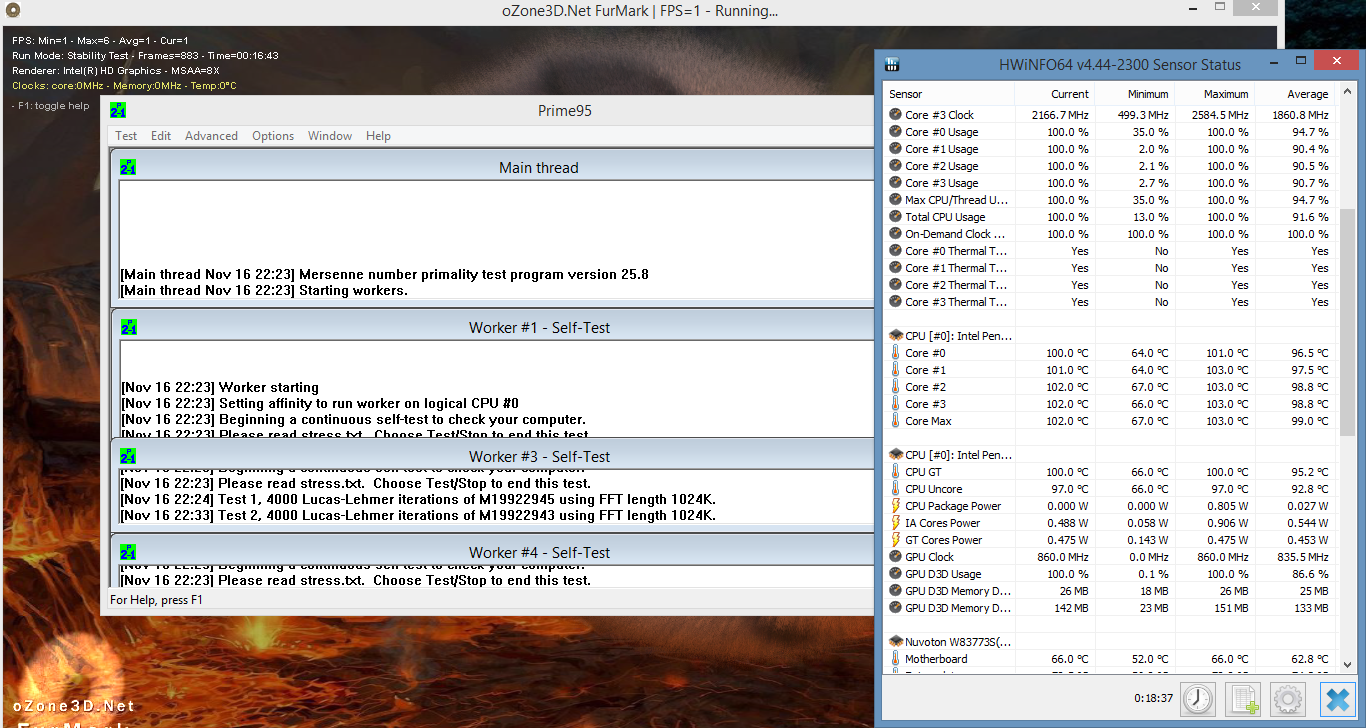This screenshot has height=728, width=1366.
Task: Click the Main thread window title bar
Action: pos(490,167)
